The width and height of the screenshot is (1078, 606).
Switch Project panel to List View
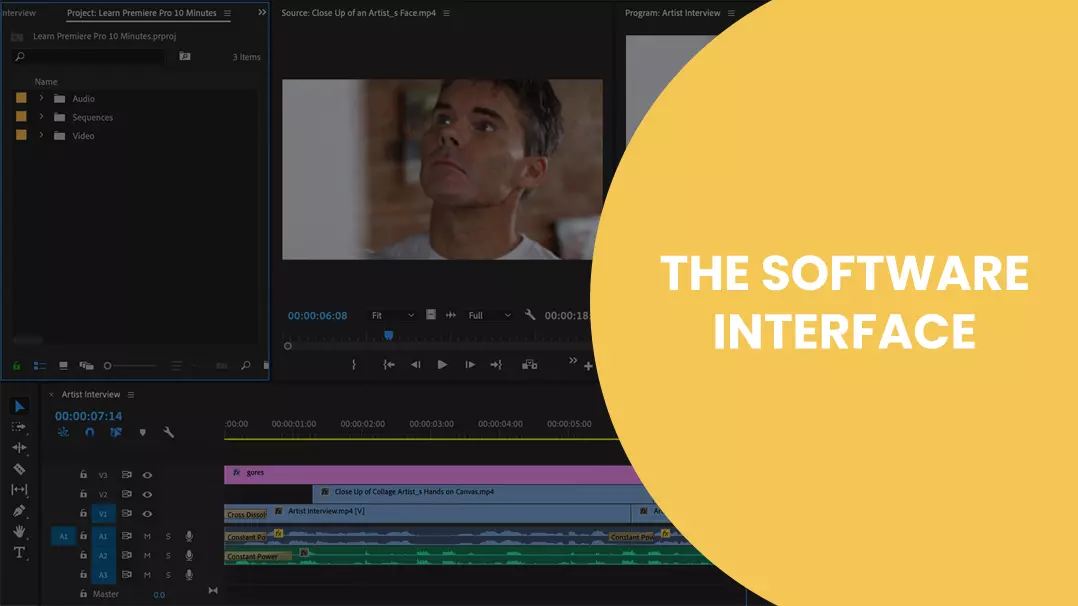click(x=40, y=366)
